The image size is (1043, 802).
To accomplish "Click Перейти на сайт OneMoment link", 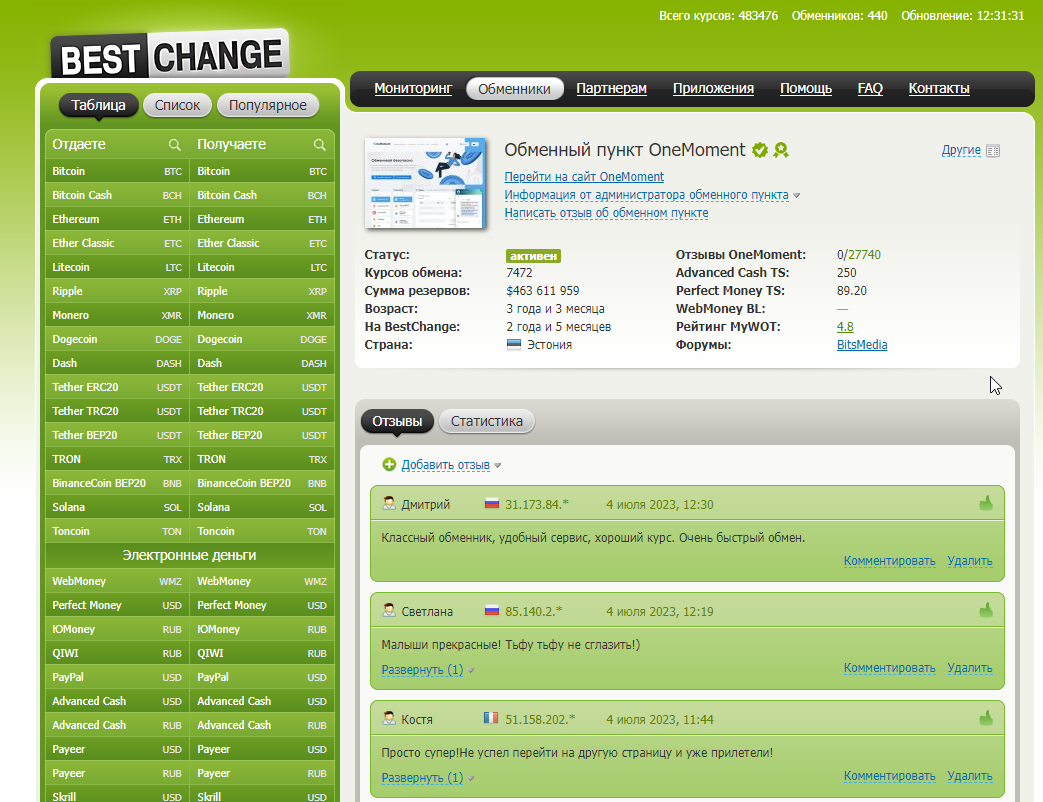I will tap(584, 177).
